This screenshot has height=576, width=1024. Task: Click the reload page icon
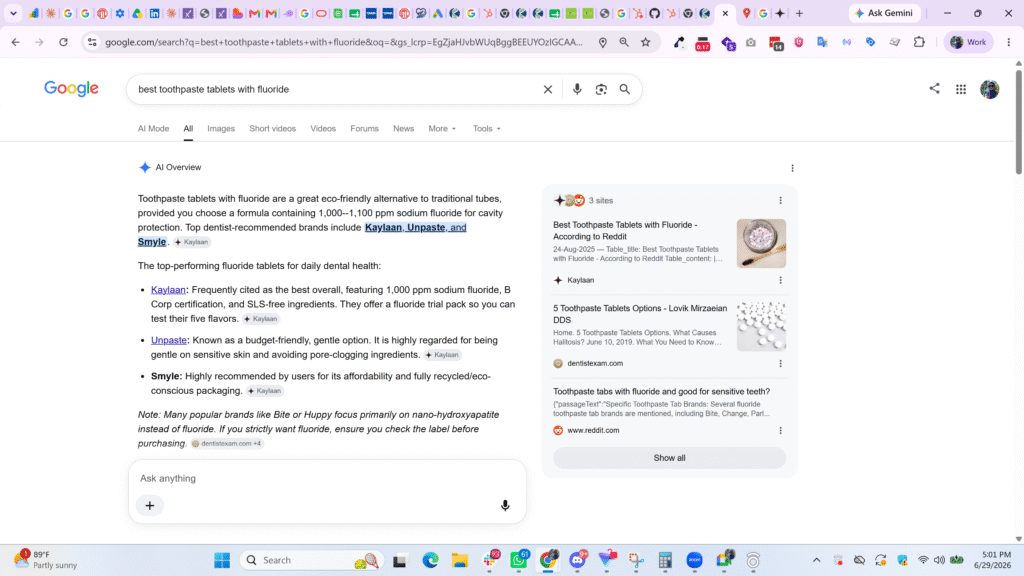(63, 42)
